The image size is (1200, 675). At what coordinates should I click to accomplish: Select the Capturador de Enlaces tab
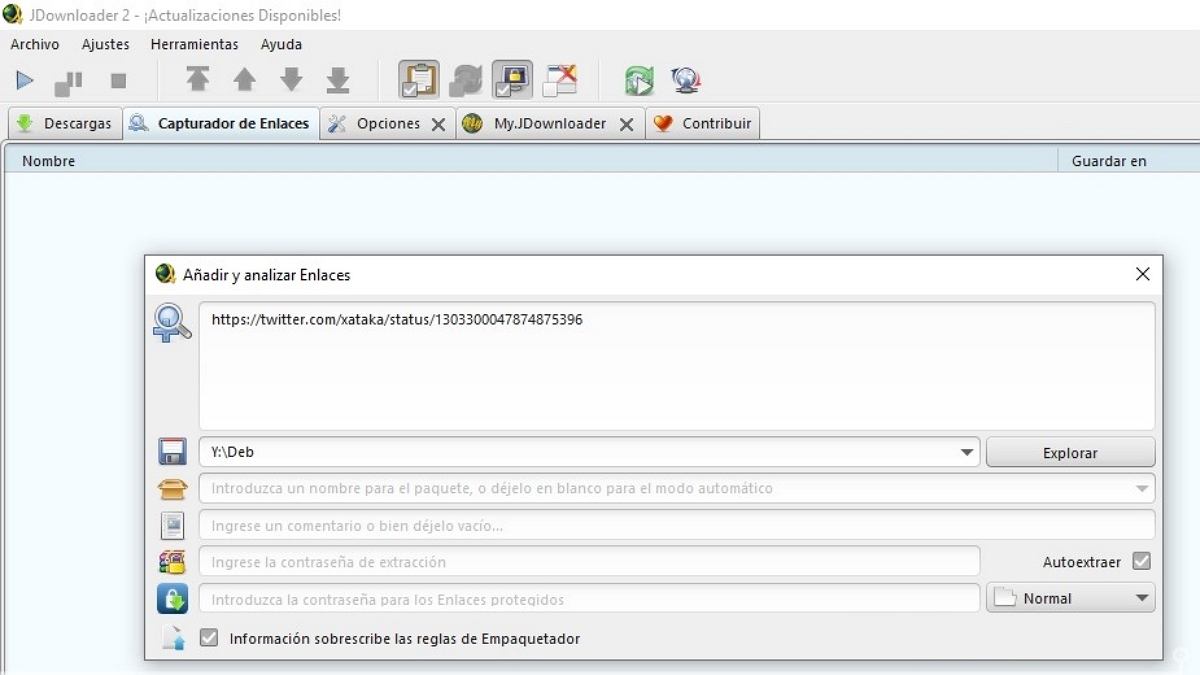coord(222,124)
